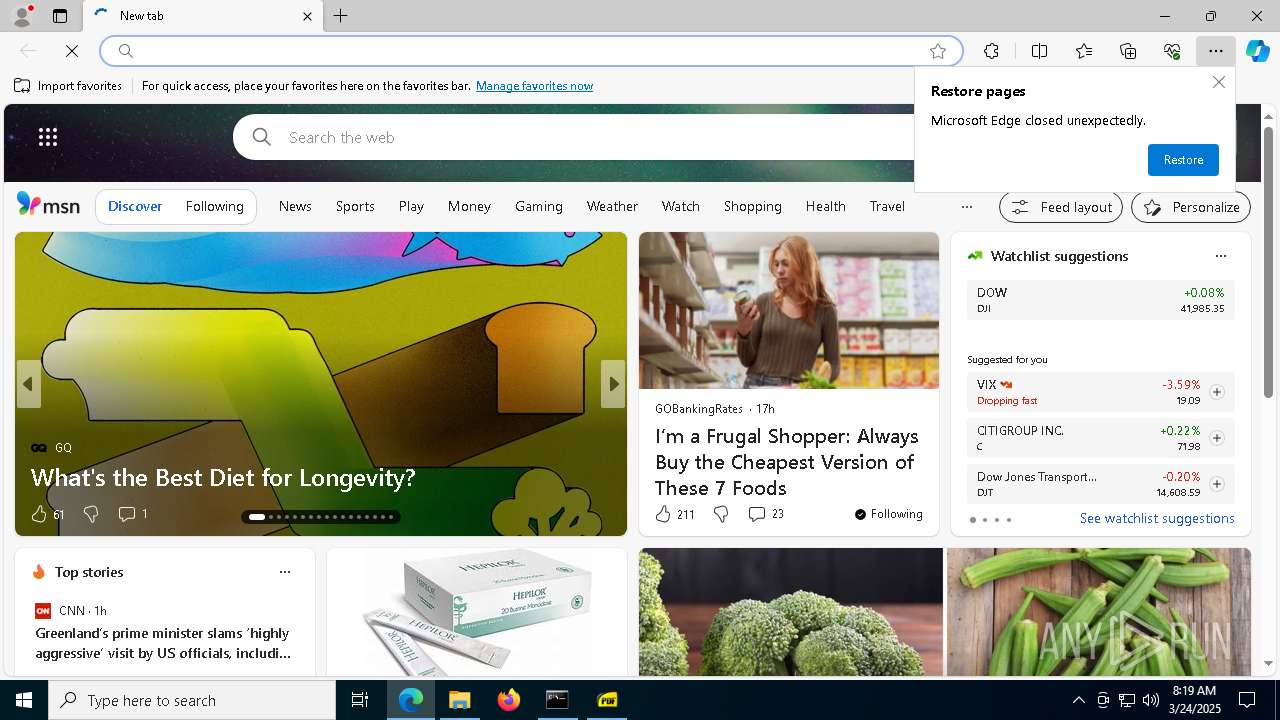Open the Collections icon
The height and width of the screenshot is (720, 1280).
tap(1128, 51)
